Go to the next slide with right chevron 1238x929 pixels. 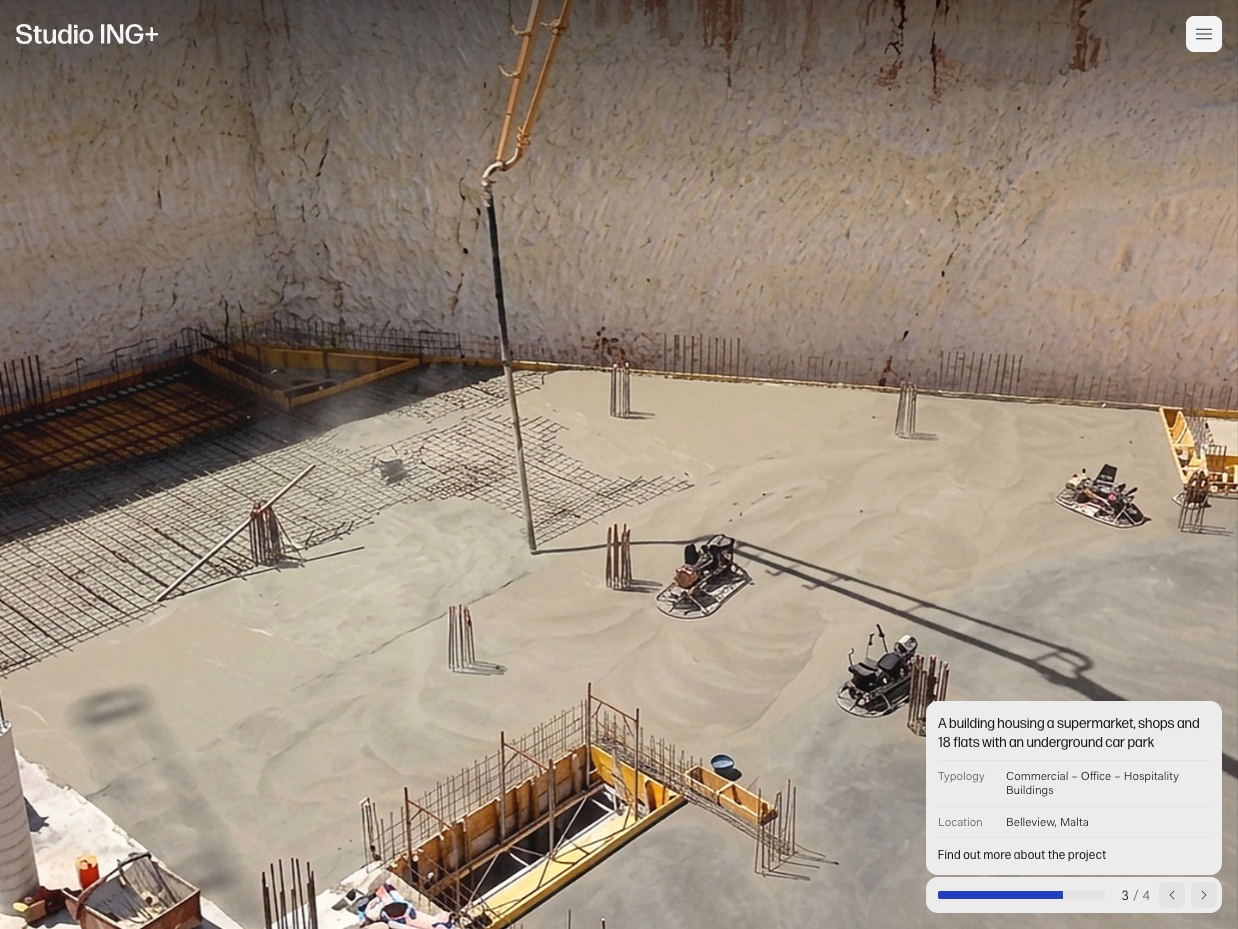(x=1203, y=895)
